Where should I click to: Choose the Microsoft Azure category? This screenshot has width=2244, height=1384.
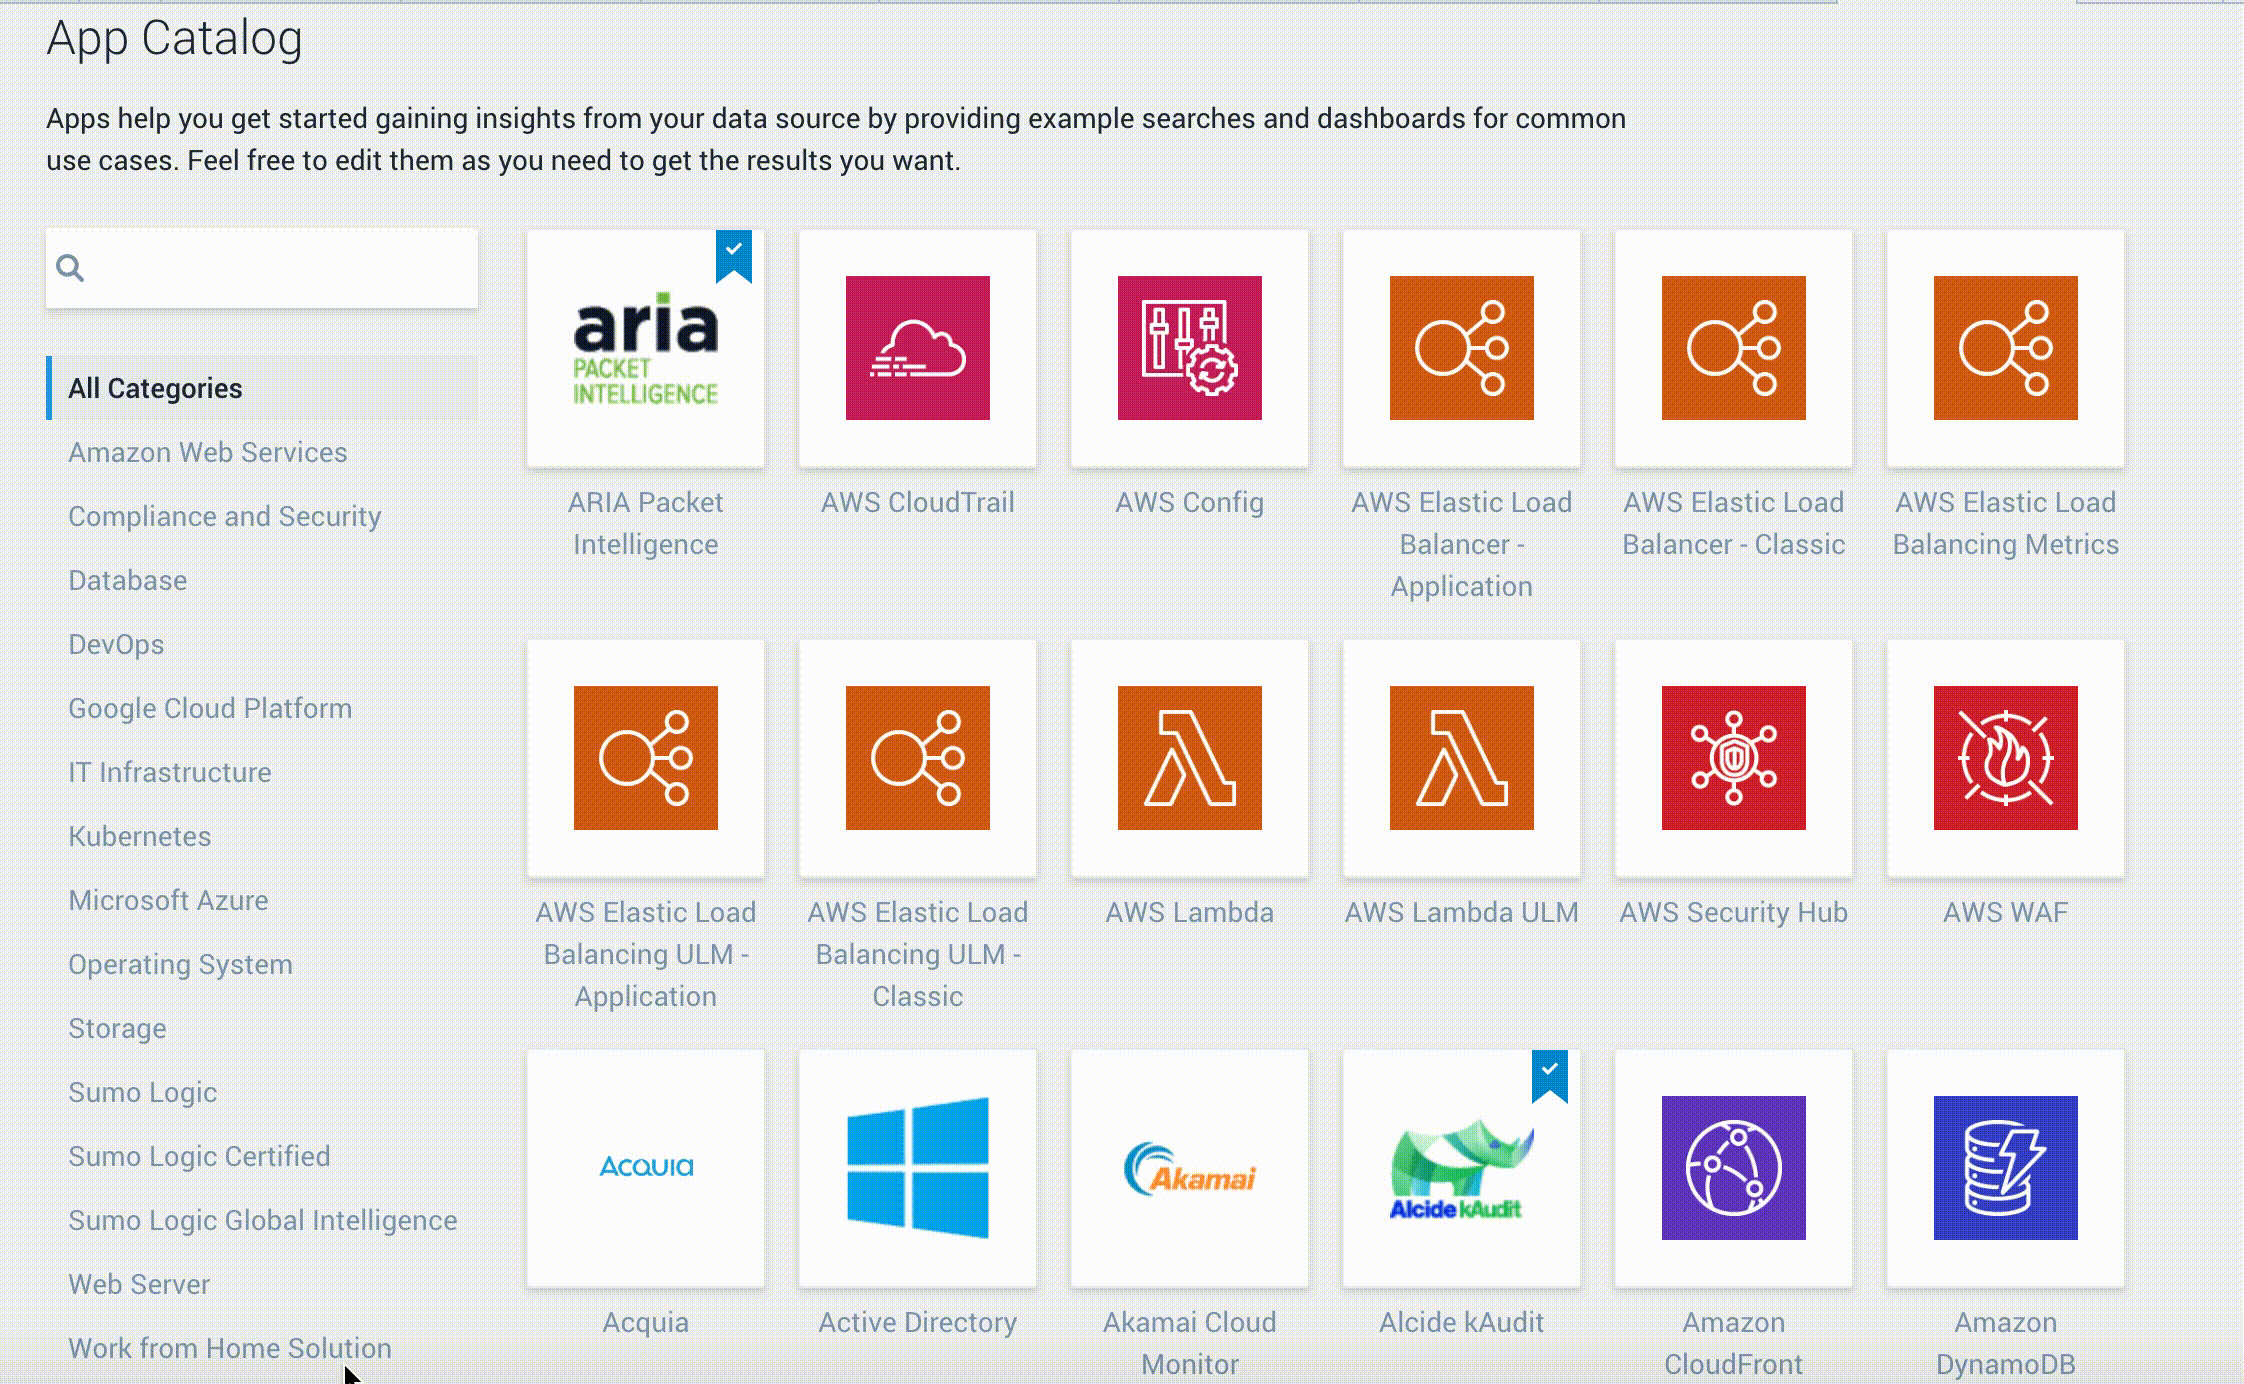coord(168,900)
